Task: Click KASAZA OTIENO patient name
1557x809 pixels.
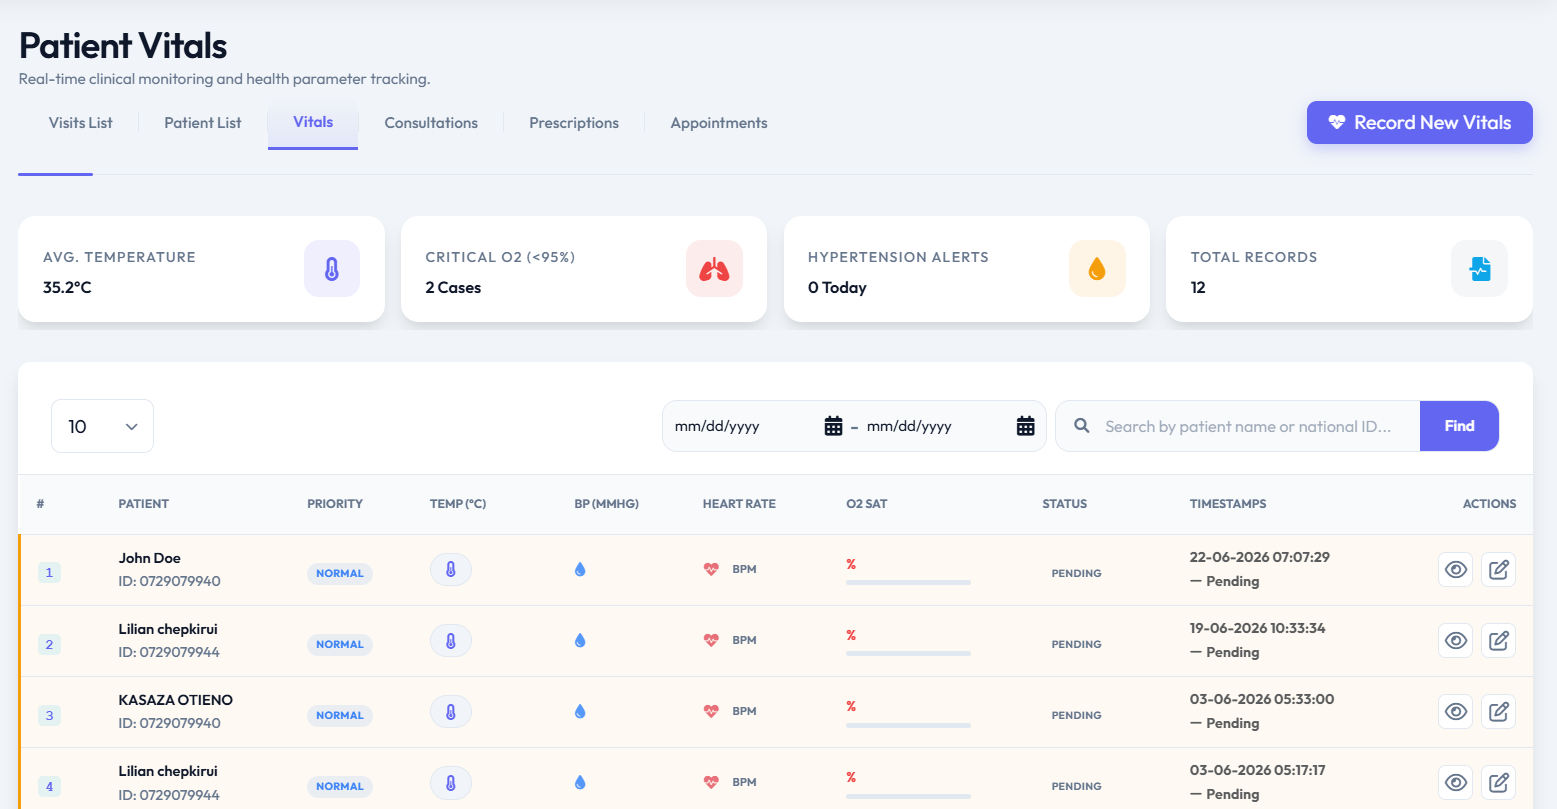Action: click(176, 700)
